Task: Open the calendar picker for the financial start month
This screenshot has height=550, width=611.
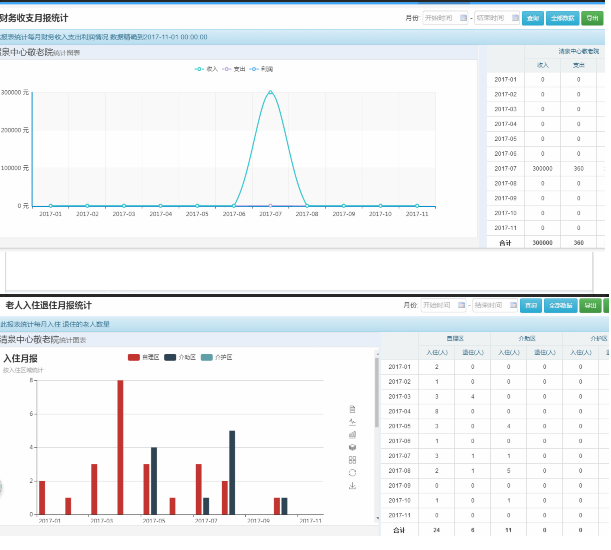Action: [463, 18]
